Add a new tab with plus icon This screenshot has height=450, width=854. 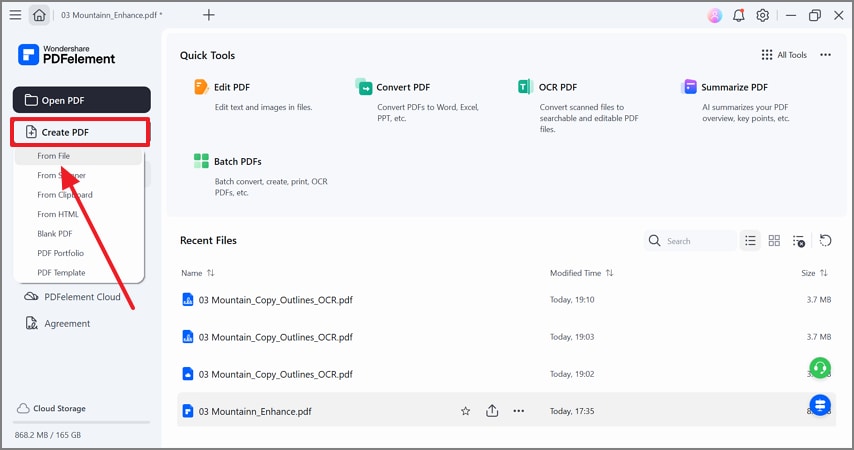click(x=209, y=15)
